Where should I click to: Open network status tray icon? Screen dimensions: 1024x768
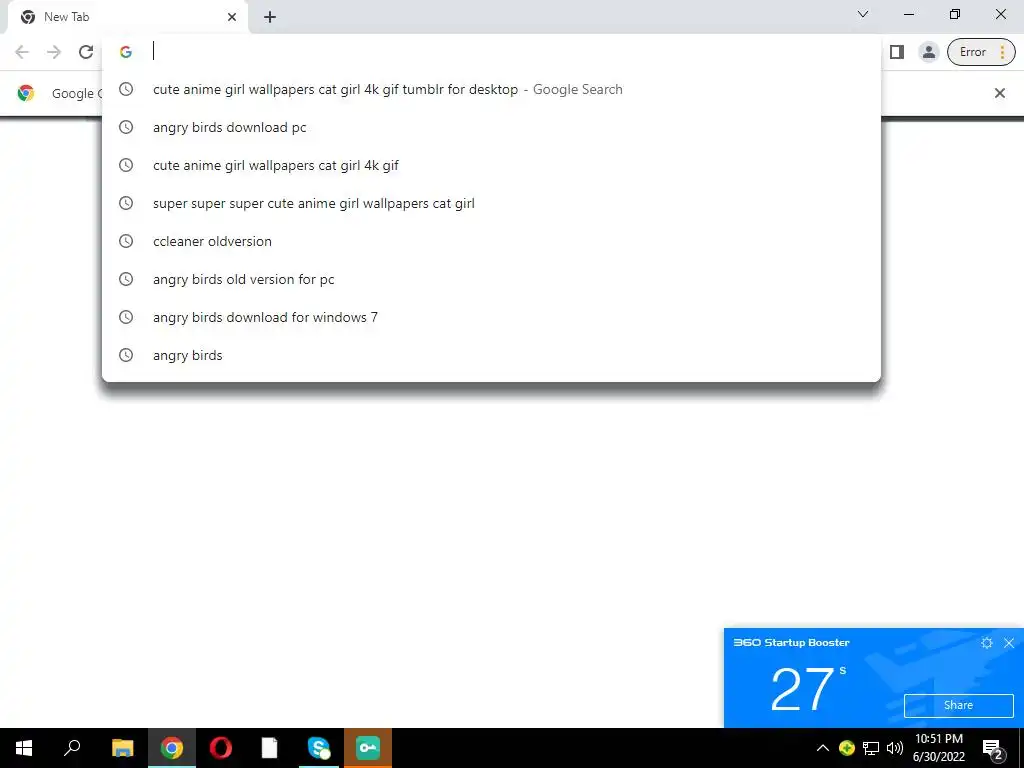pyautogui.click(x=871, y=748)
